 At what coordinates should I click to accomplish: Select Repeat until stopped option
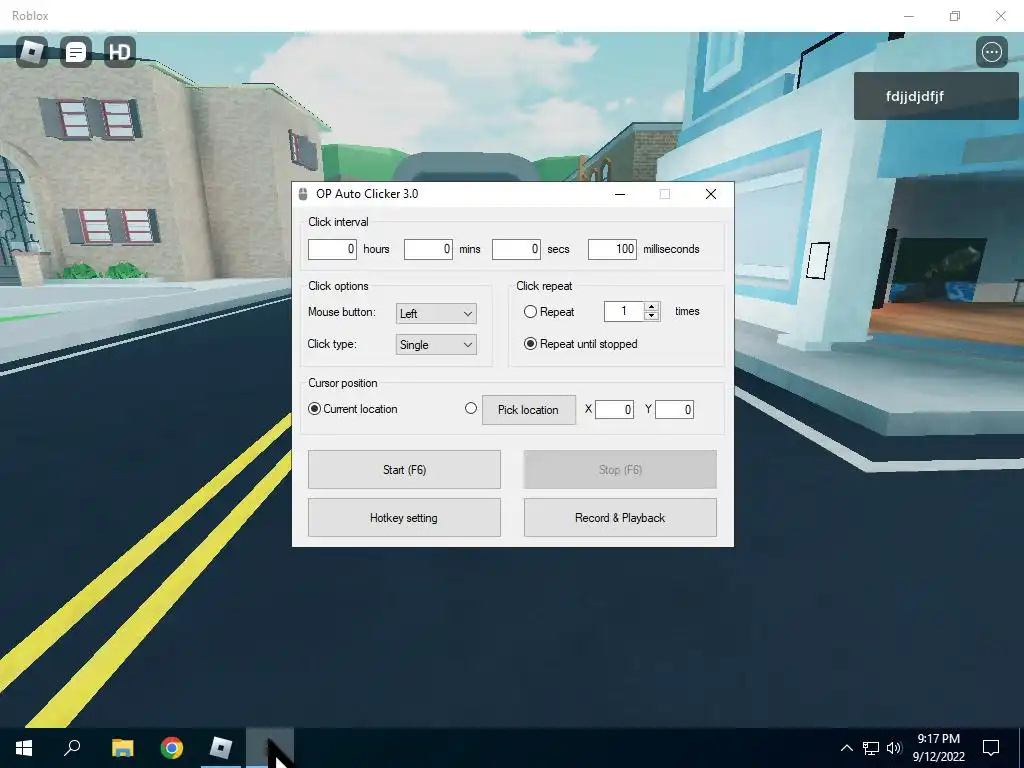pos(530,344)
